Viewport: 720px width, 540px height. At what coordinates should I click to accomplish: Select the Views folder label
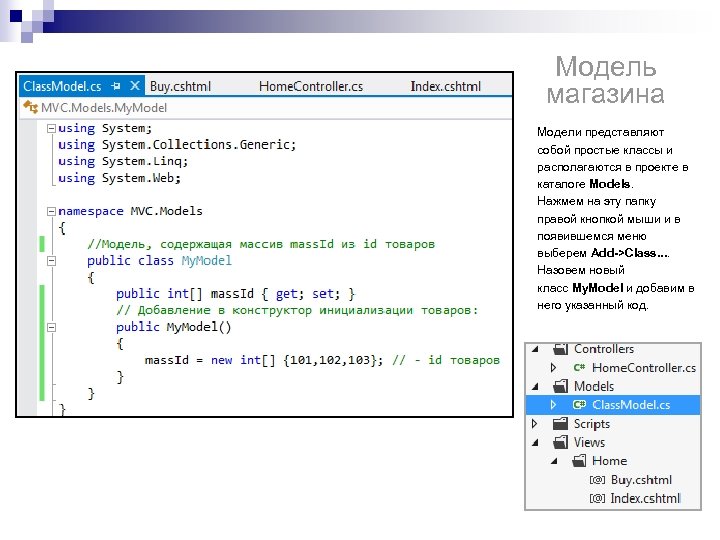pyautogui.click(x=589, y=442)
